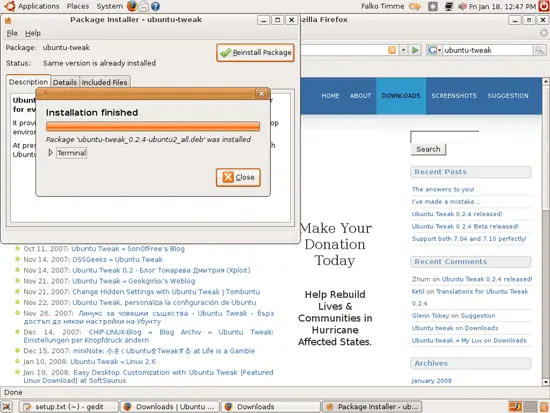Open 'Easy Desktop Customization with Ubuntu Tweak' link
Viewport: 550px width, 413px height.
(x=148, y=377)
